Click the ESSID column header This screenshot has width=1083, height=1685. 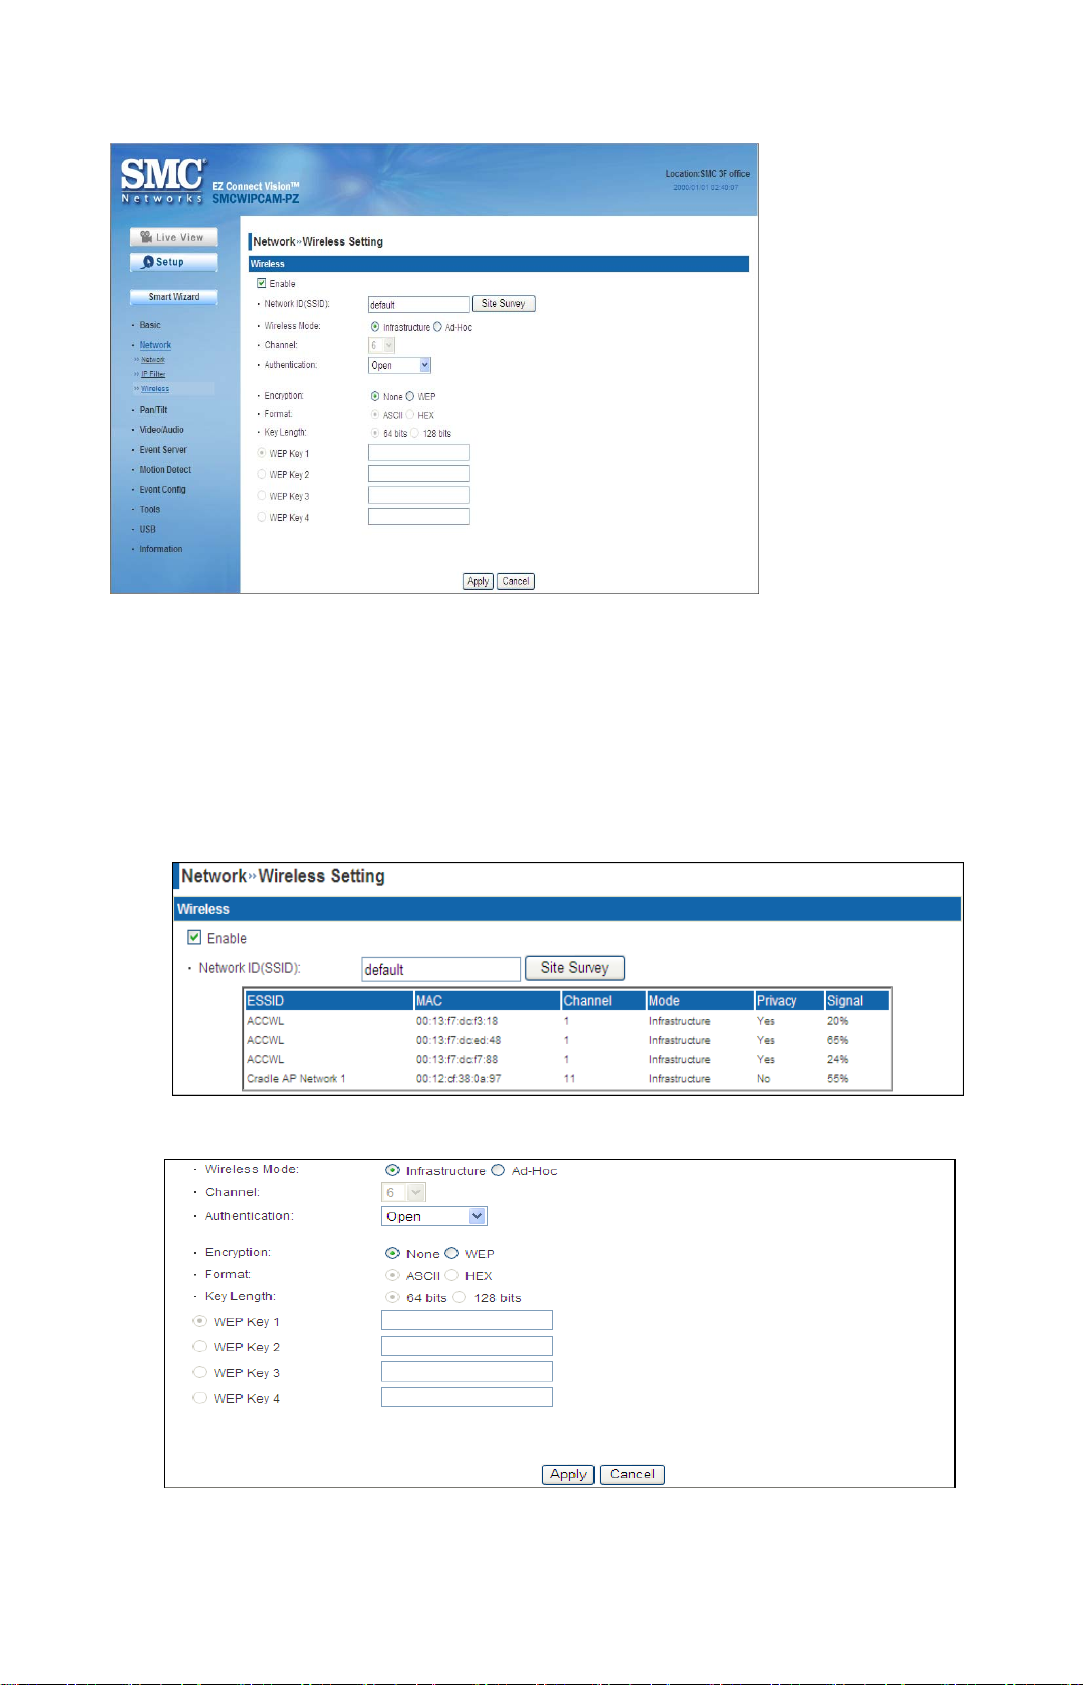click(x=329, y=1001)
